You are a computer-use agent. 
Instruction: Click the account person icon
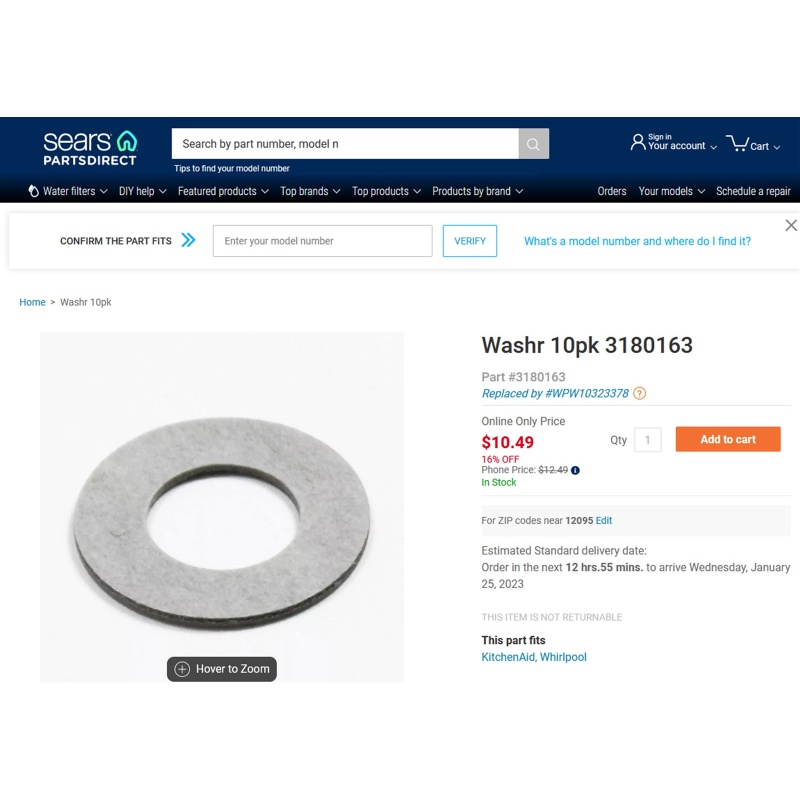[x=637, y=142]
